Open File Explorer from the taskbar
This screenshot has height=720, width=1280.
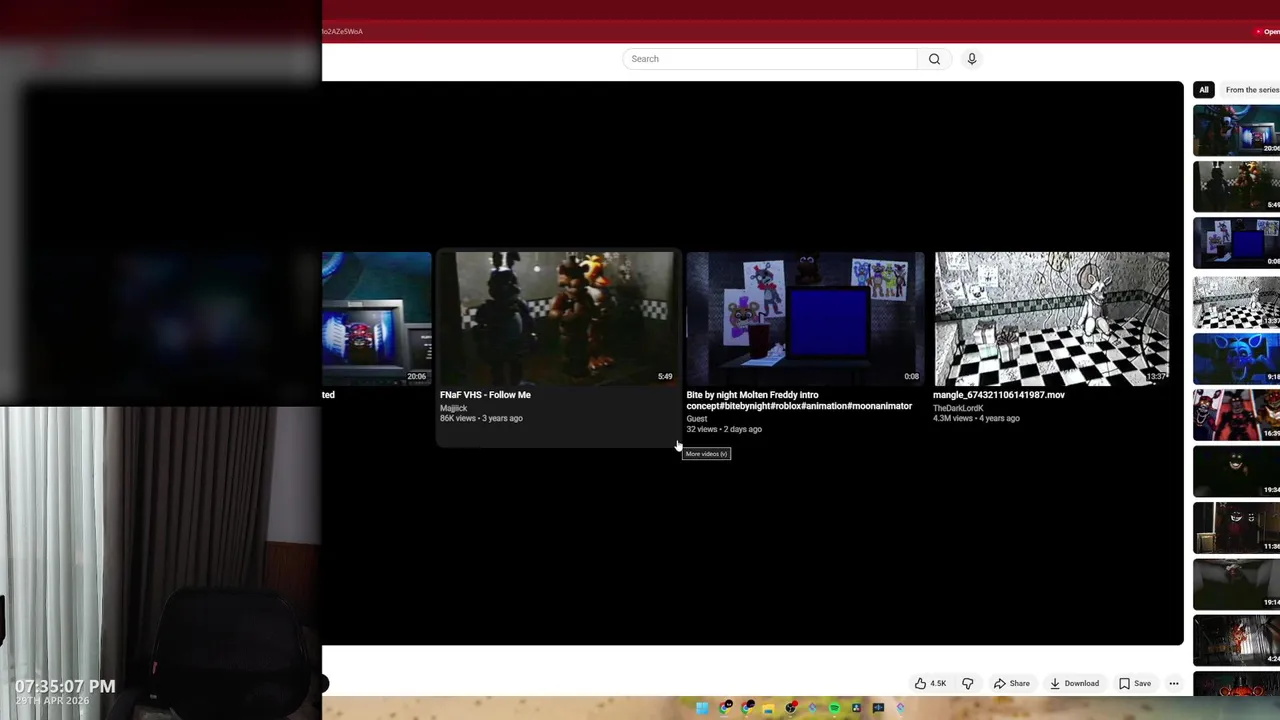click(768, 708)
